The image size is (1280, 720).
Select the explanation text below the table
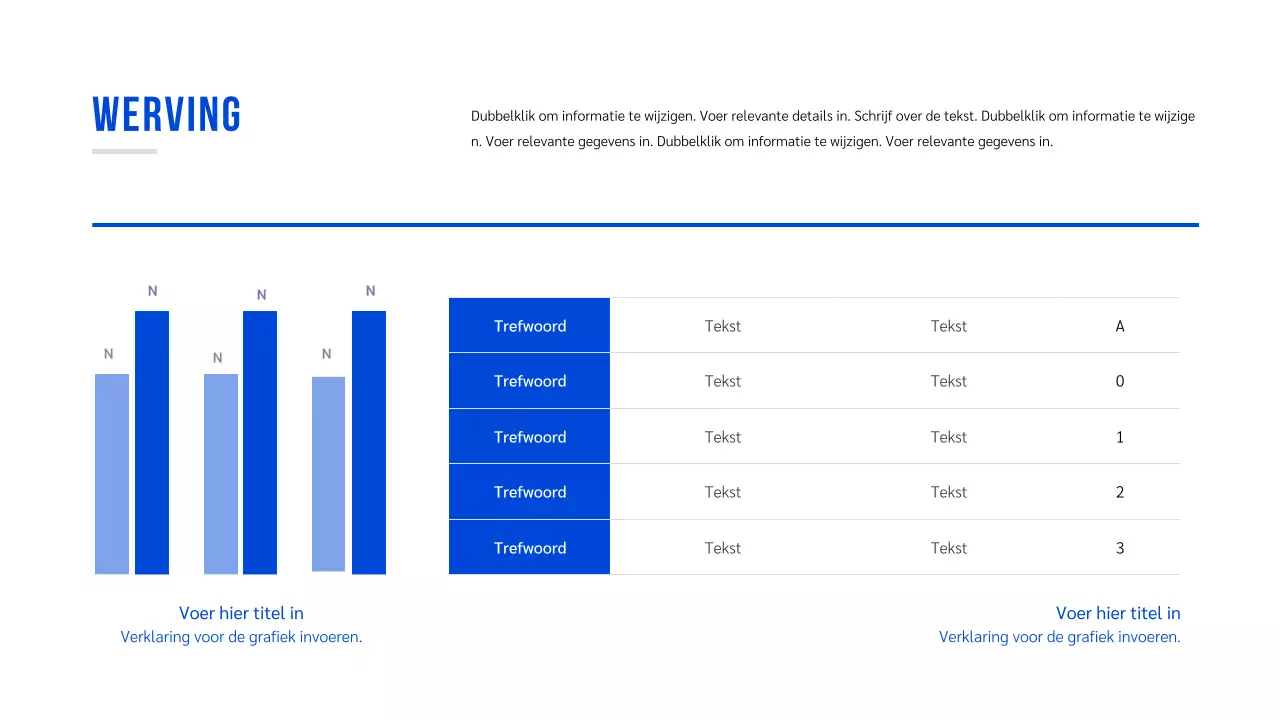tap(1059, 637)
